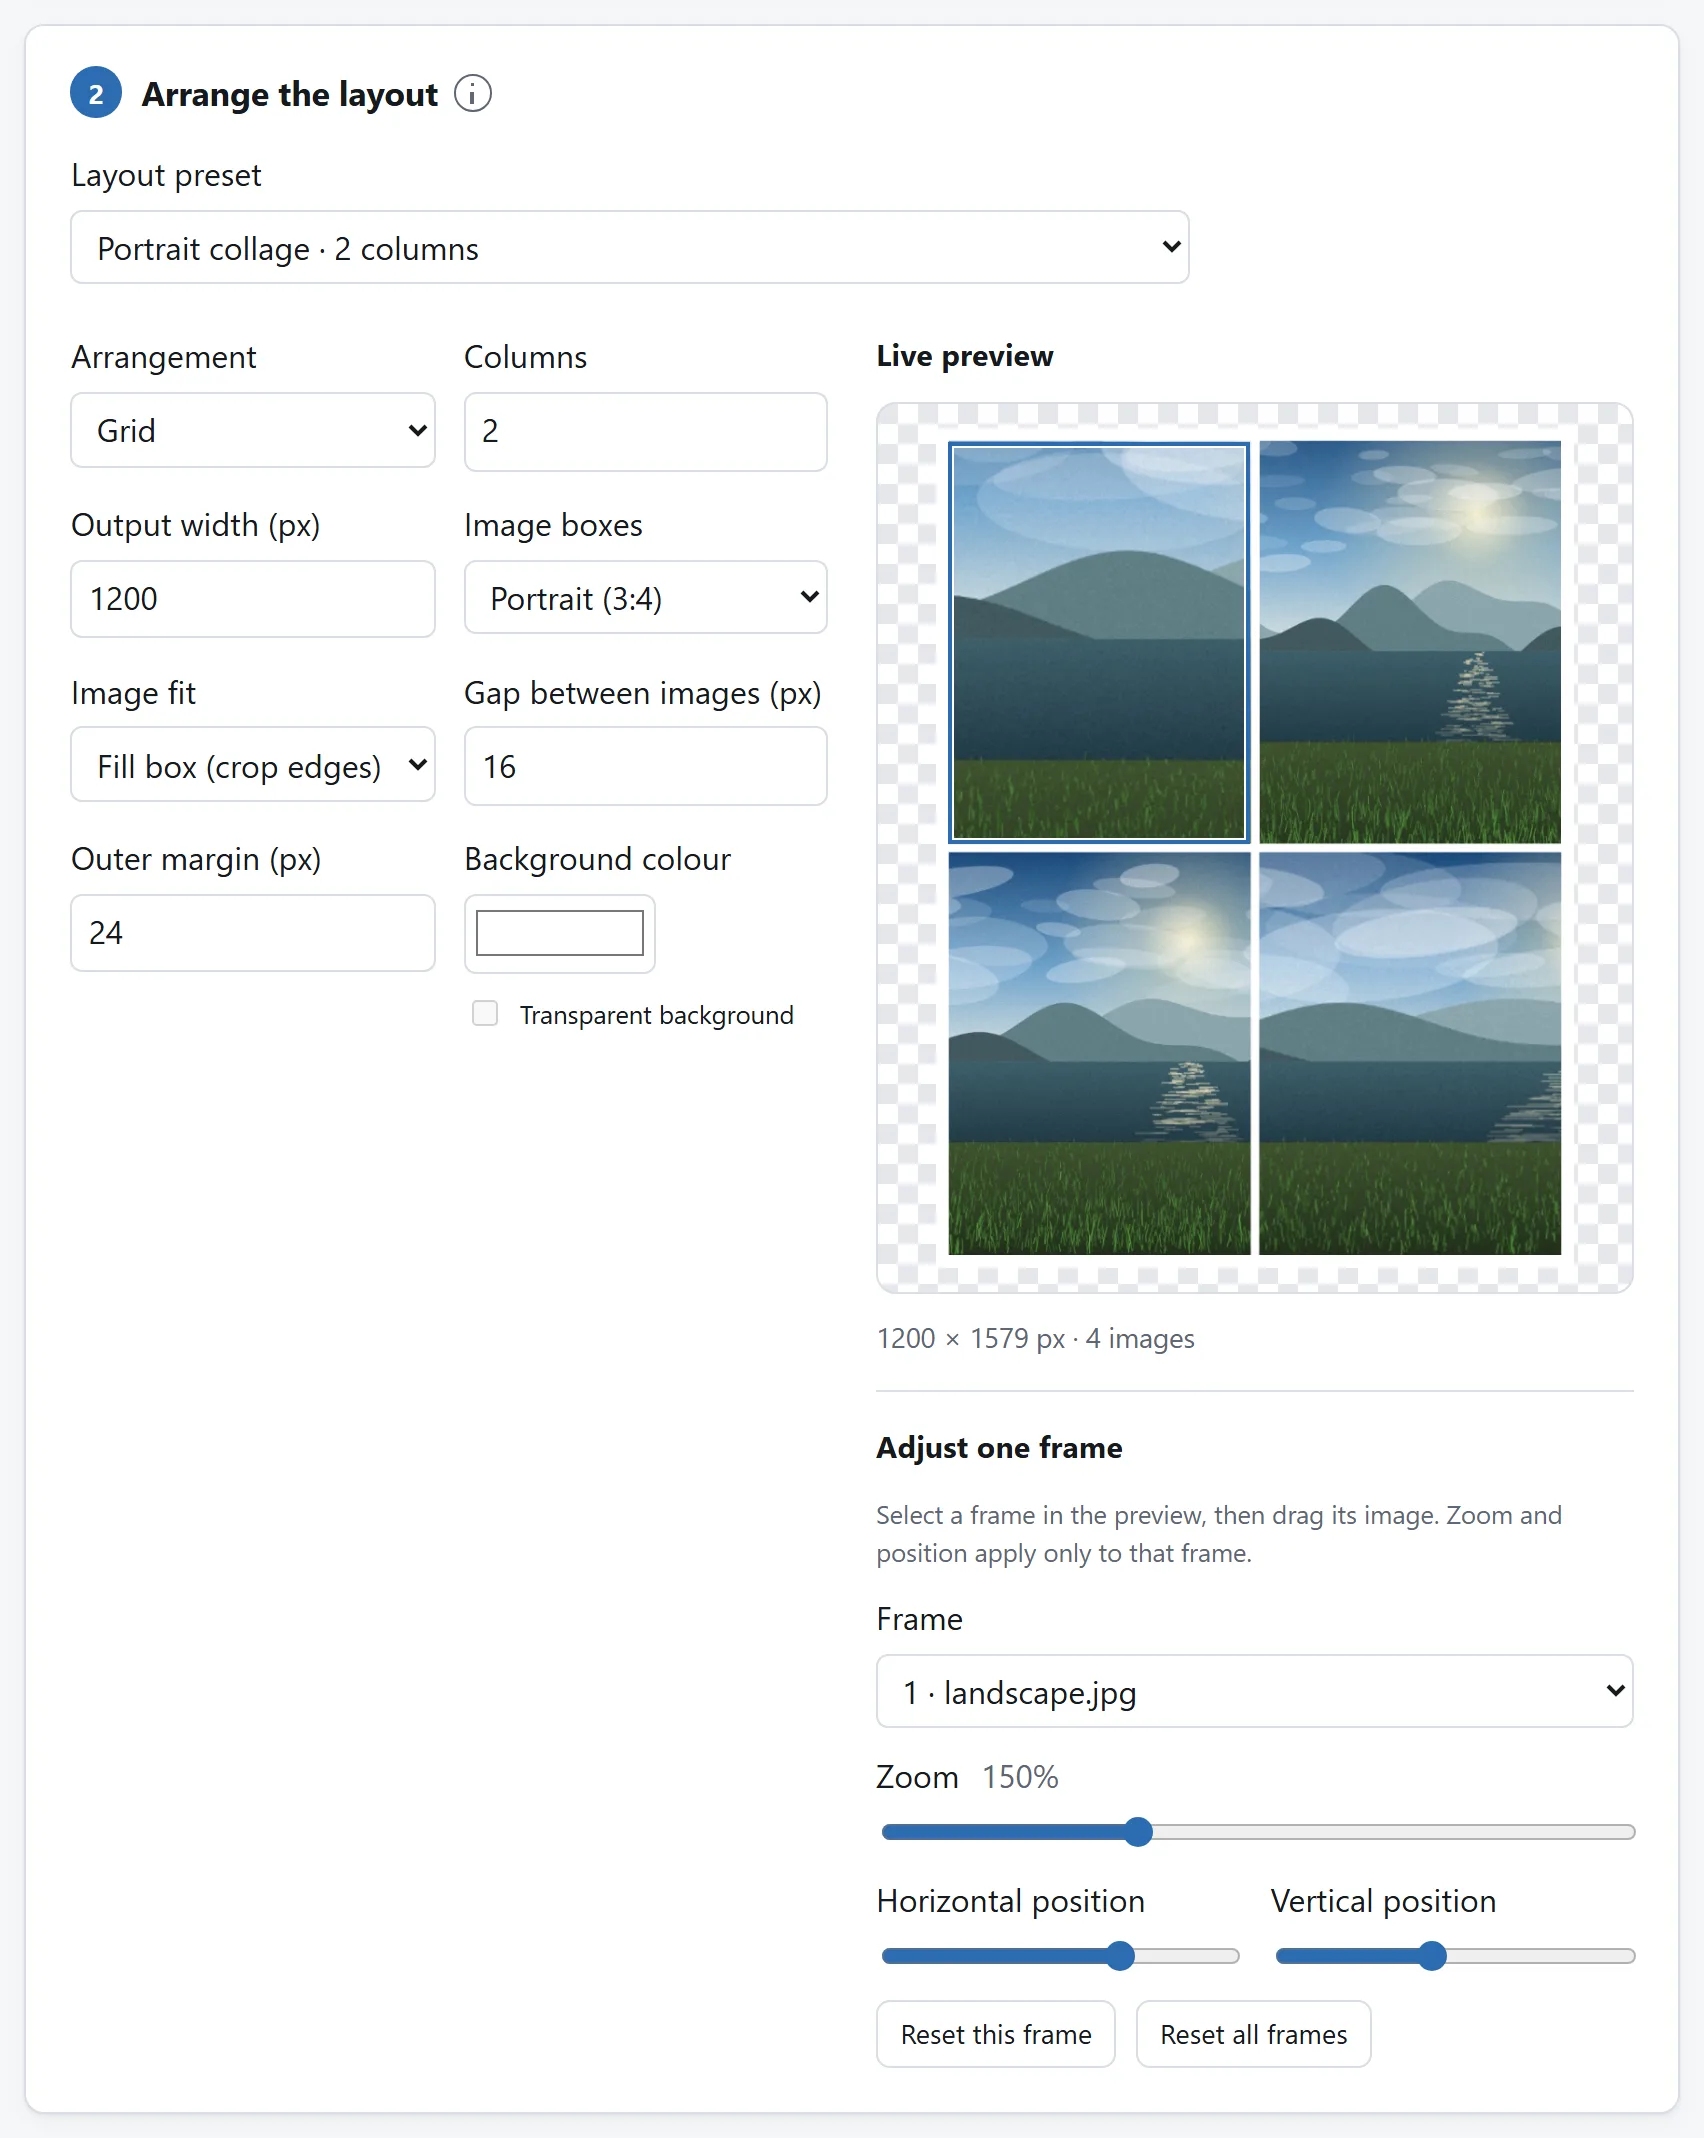The height and width of the screenshot is (2138, 1704).
Task: Click the Zoom slider handle
Action: tap(1138, 1832)
